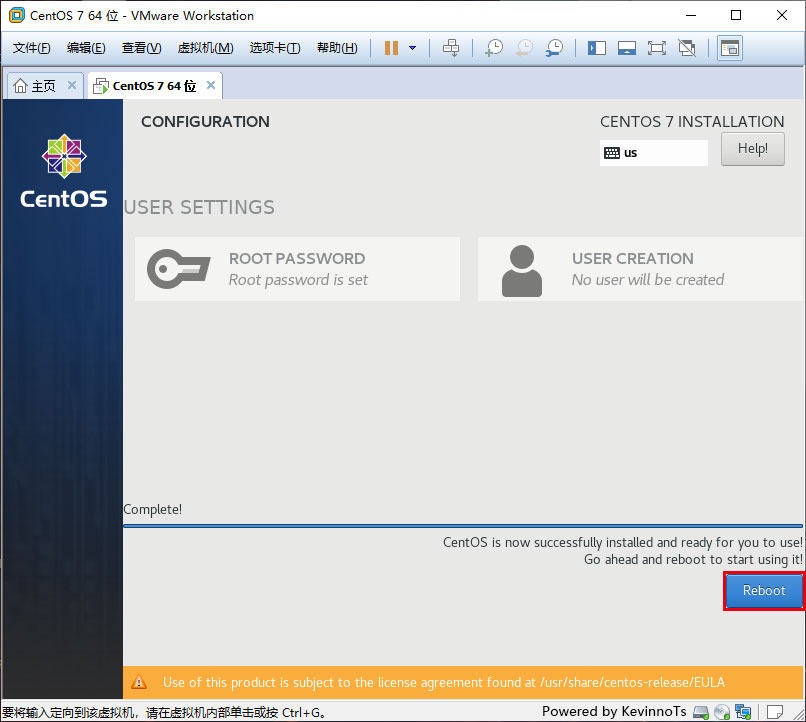Take a snapshot using the clock-plus icon
Image resolution: width=806 pixels, height=722 pixels.
pos(493,48)
